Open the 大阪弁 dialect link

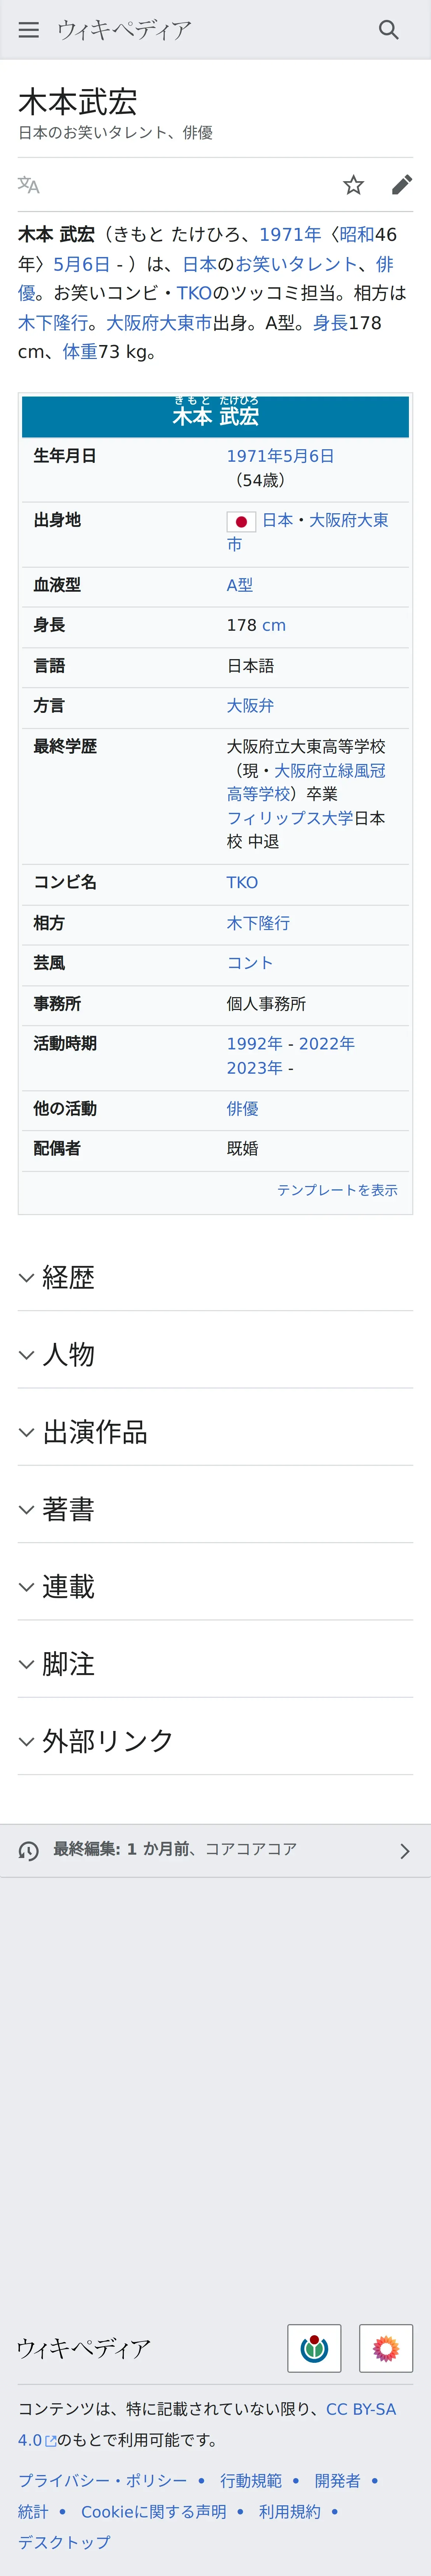[x=250, y=705]
